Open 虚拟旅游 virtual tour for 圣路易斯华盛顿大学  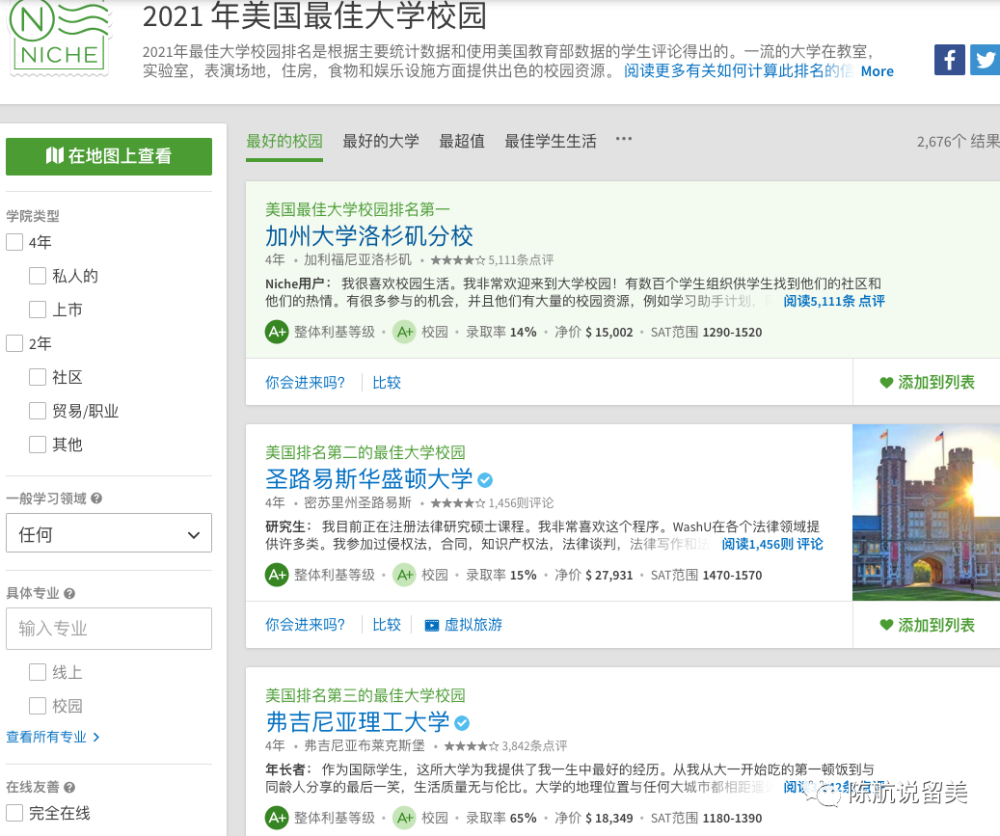coord(464,625)
